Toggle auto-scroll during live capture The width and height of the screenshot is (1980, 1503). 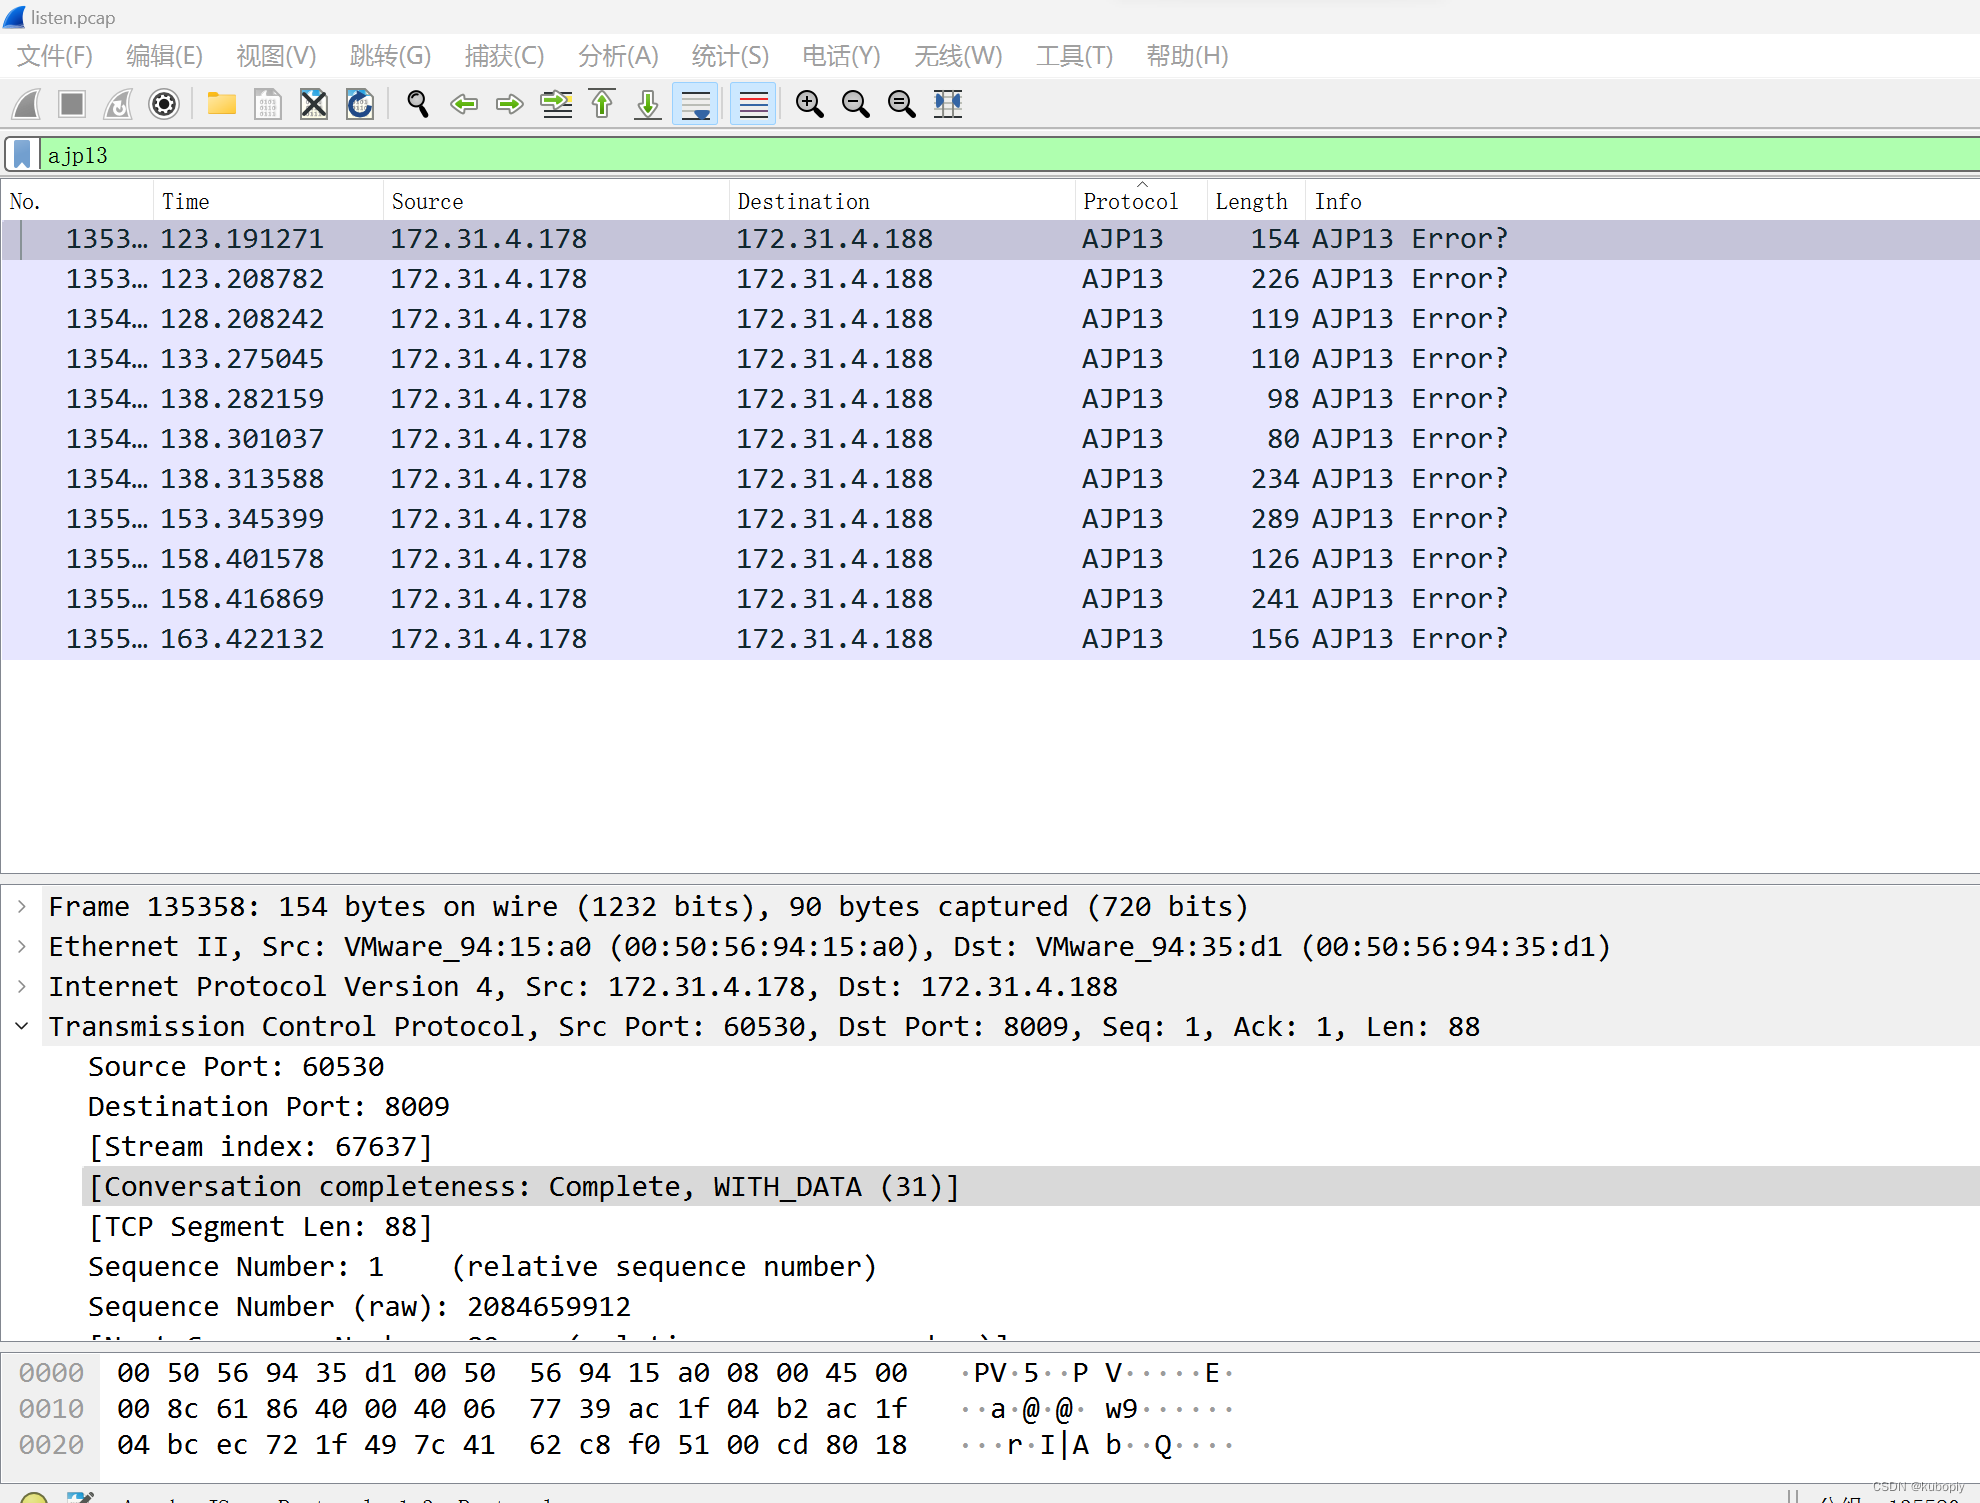tap(695, 104)
